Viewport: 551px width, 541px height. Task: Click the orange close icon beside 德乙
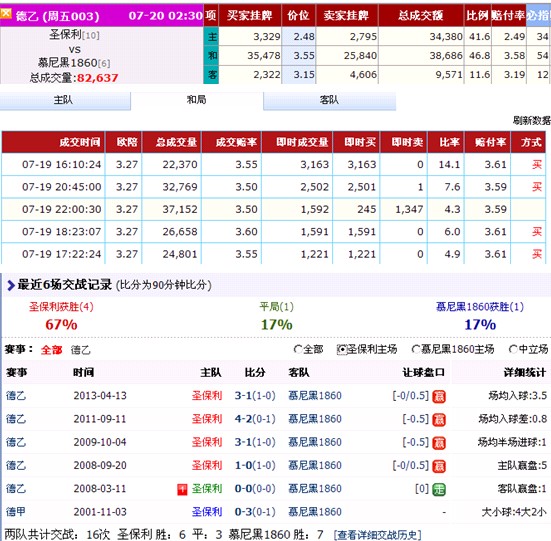pos(6,14)
